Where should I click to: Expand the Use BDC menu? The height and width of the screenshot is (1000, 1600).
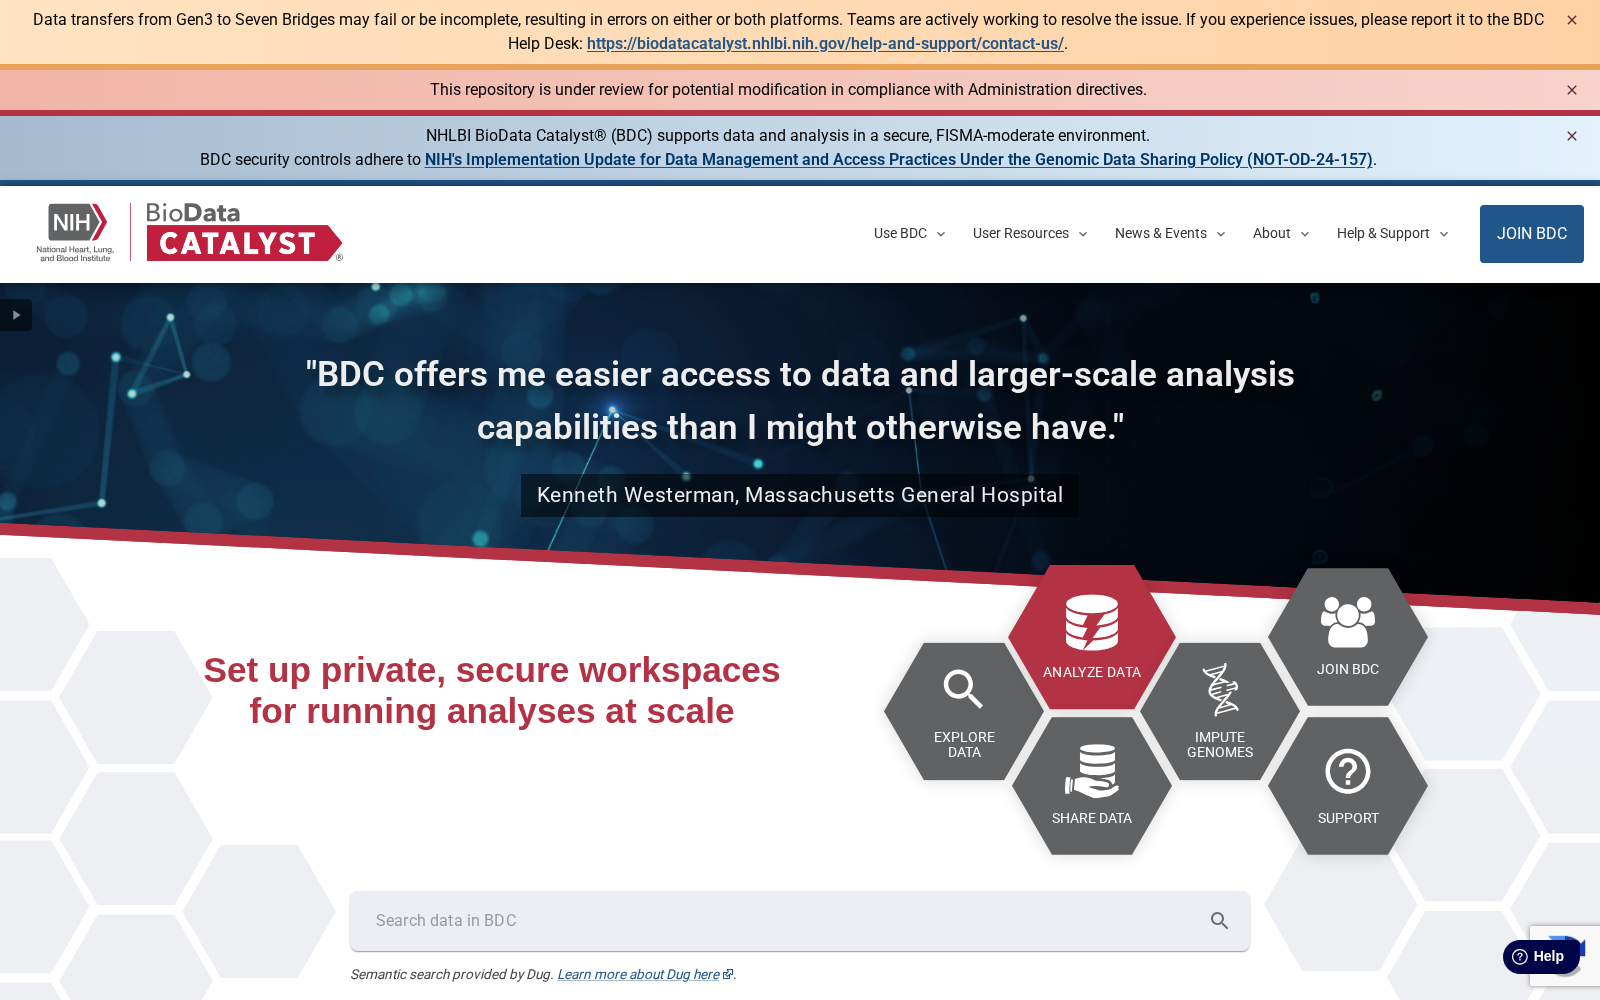coord(909,234)
